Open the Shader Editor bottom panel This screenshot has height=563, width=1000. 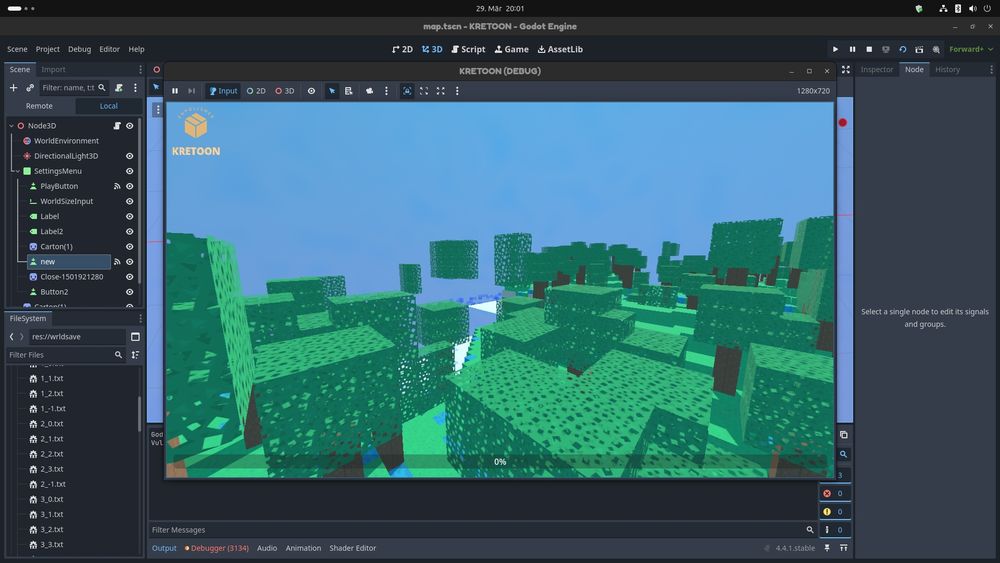tap(353, 548)
